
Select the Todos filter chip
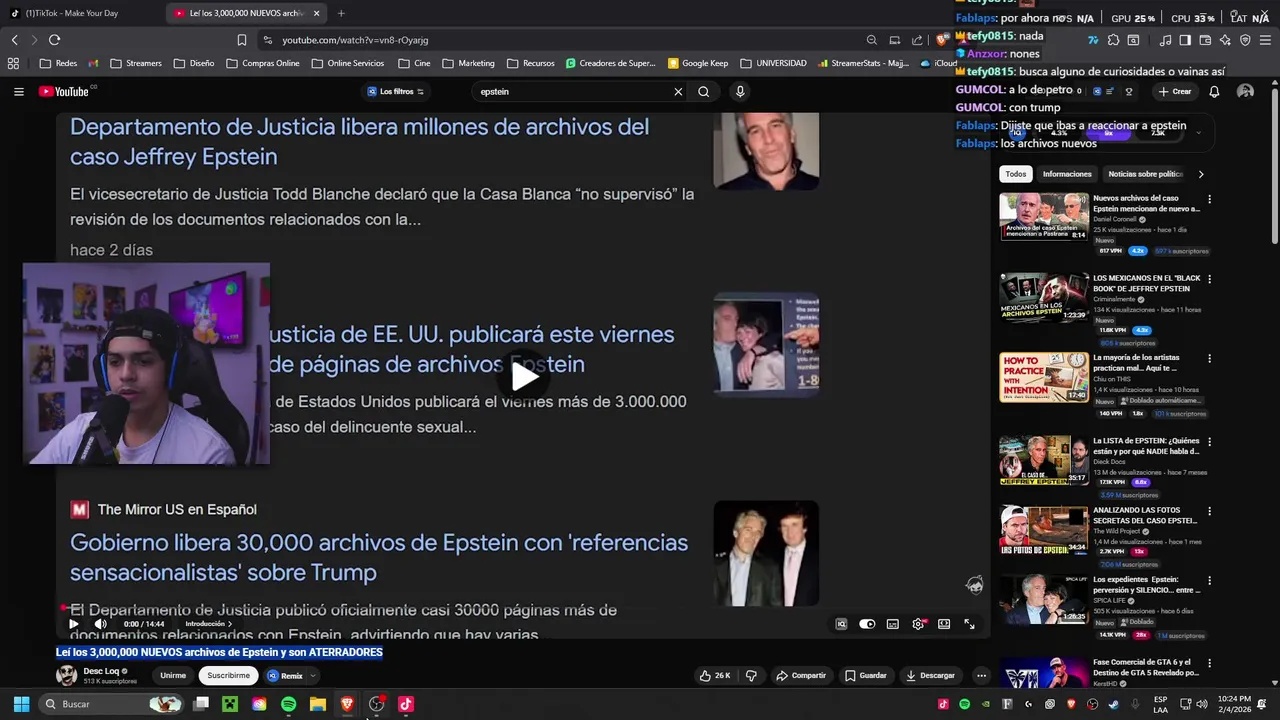(x=1016, y=174)
